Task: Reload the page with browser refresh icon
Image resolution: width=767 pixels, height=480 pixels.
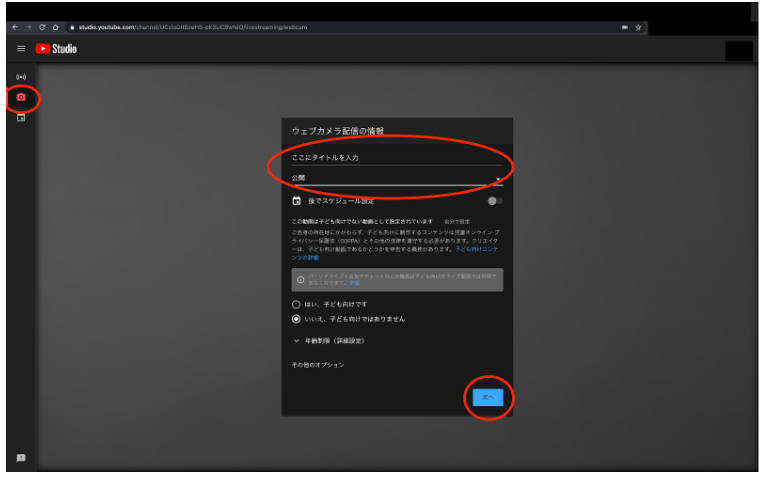Action: pyautogui.click(x=42, y=27)
